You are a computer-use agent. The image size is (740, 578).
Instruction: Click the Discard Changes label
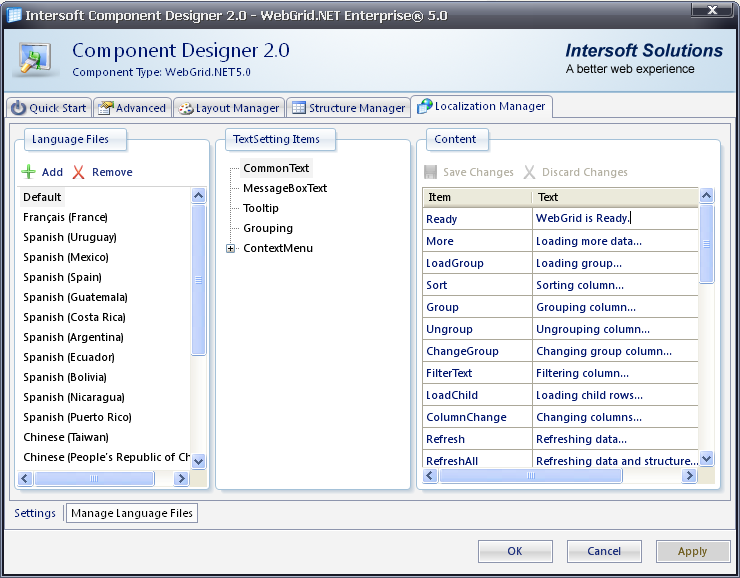click(x=585, y=172)
